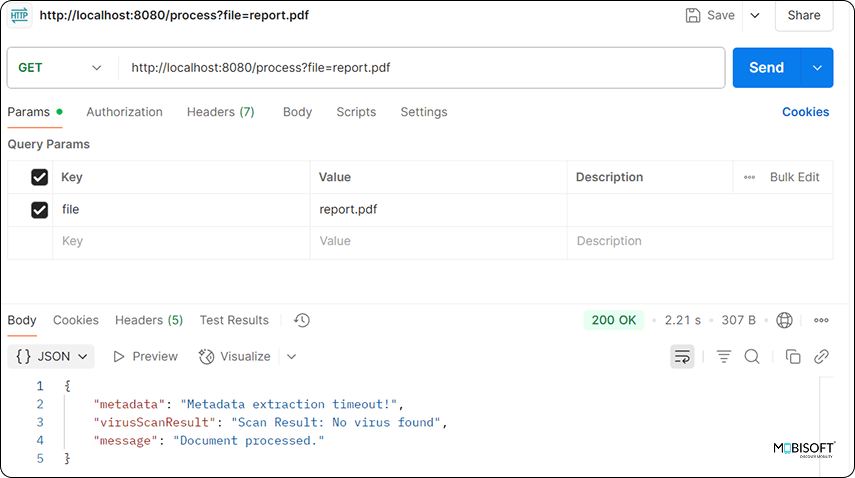Open response more options ellipsis
The image size is (855, 478).
point(821,320)
